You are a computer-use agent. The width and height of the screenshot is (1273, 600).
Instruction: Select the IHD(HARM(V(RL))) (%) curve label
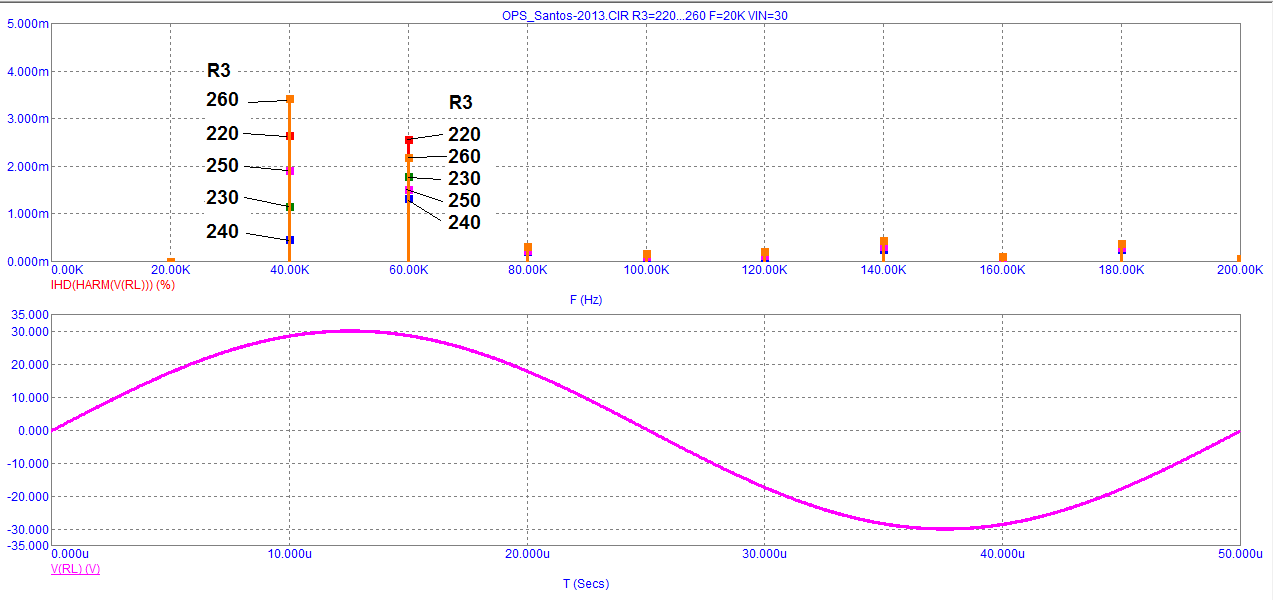[x=113, y=285]
